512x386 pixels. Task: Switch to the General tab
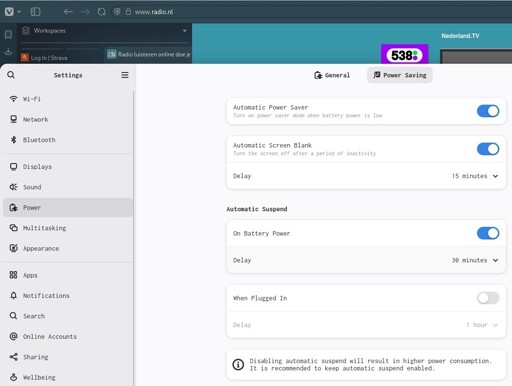pyautogui.click(x=332, y=75)
